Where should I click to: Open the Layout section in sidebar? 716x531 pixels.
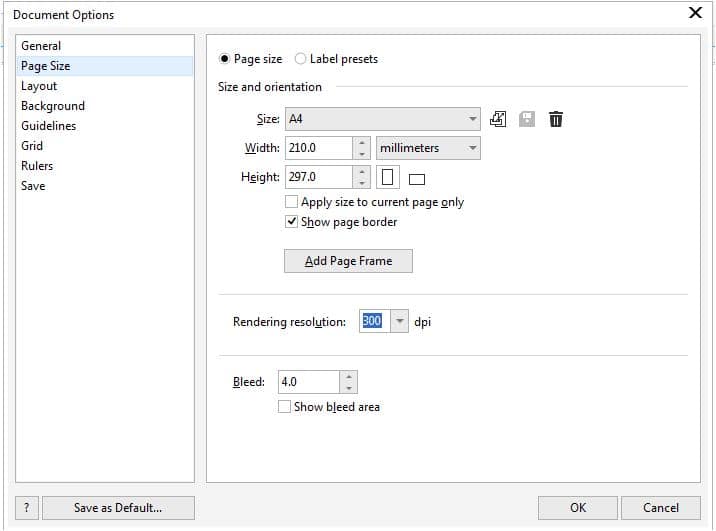click(39, 86)
